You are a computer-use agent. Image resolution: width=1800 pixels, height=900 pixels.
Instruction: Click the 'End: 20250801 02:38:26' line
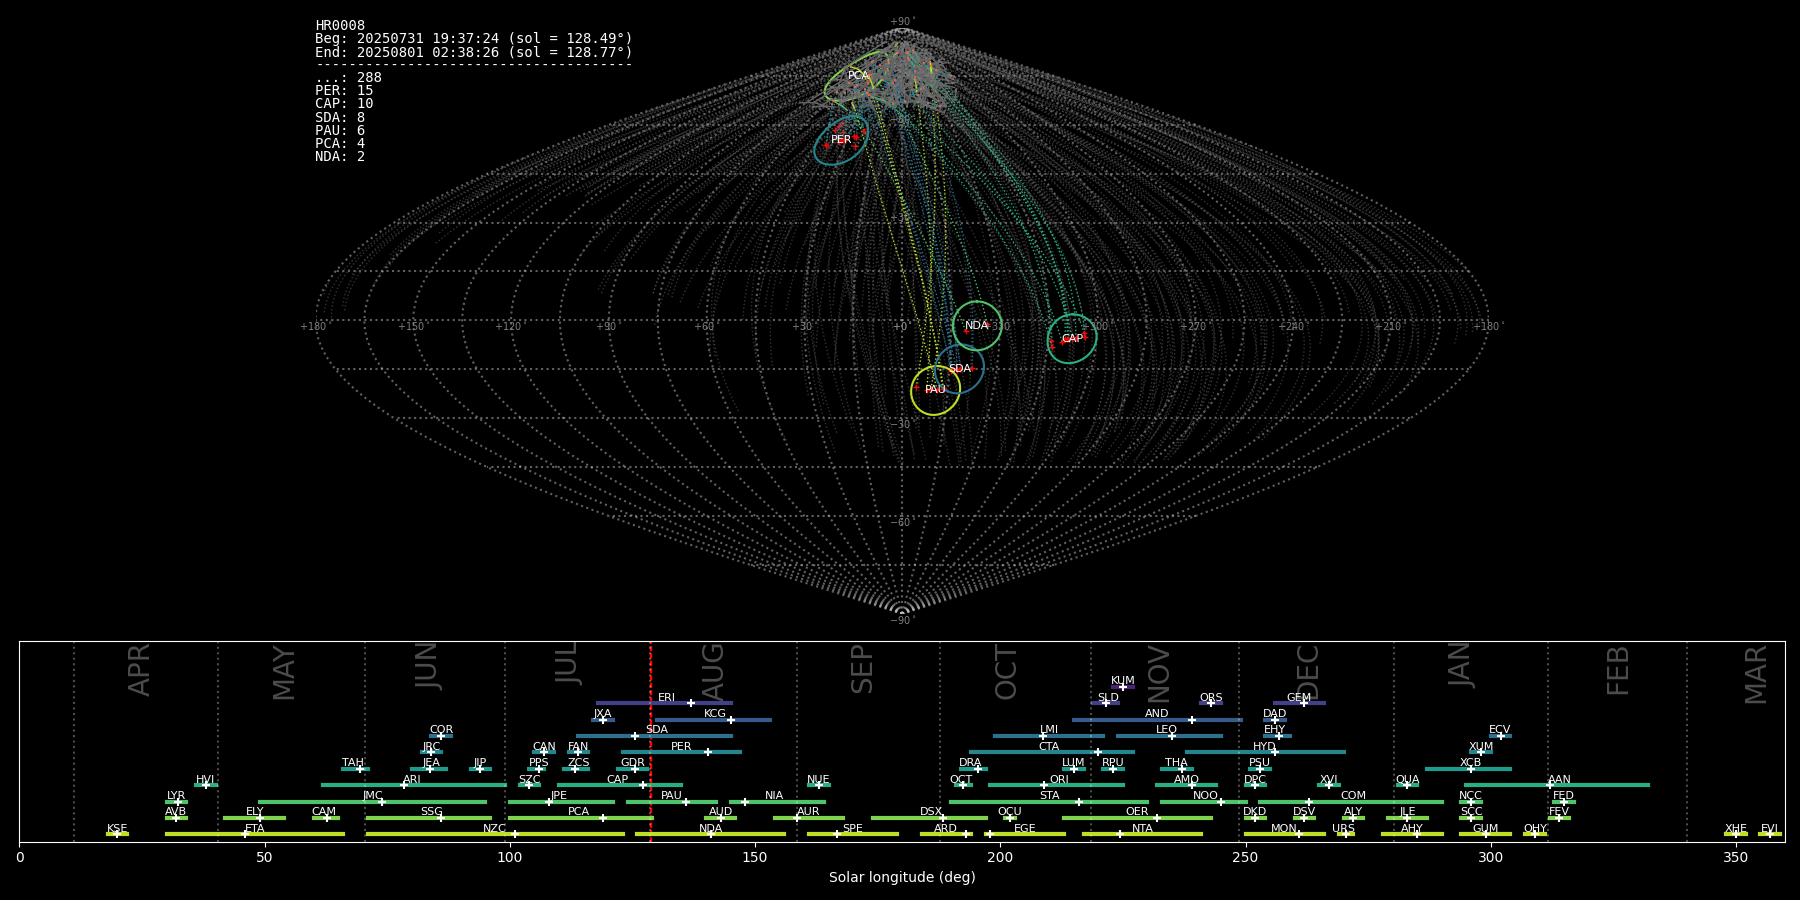tap(474, 52)
